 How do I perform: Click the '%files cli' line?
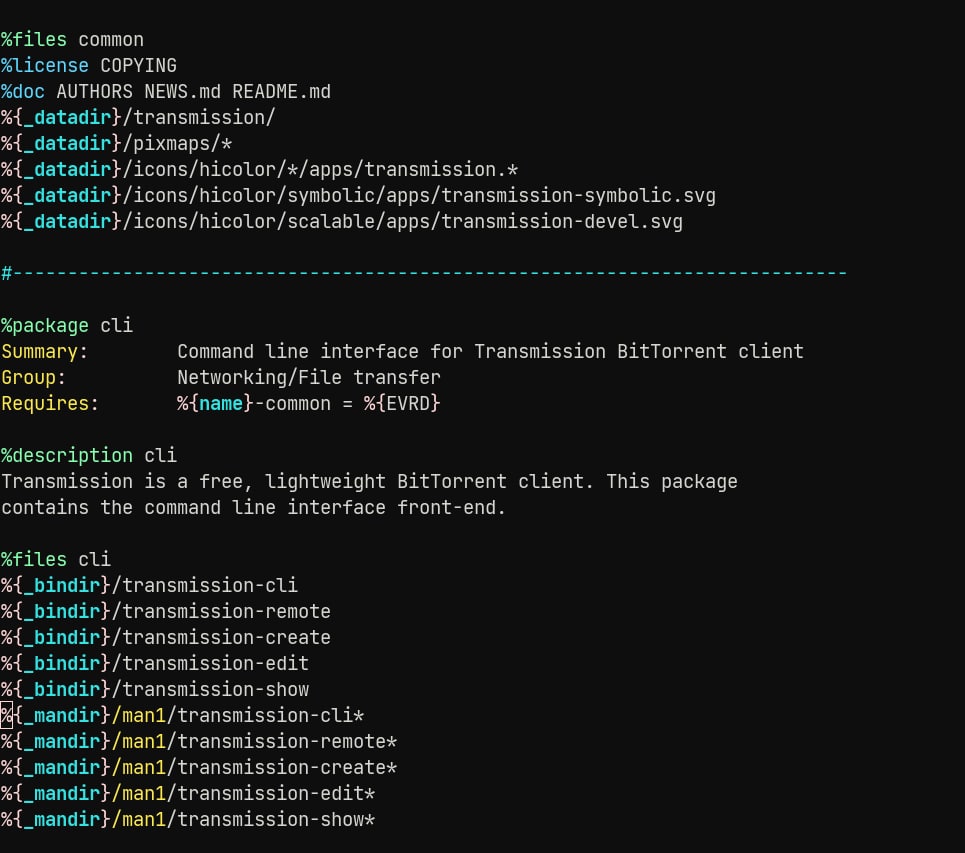56,559
